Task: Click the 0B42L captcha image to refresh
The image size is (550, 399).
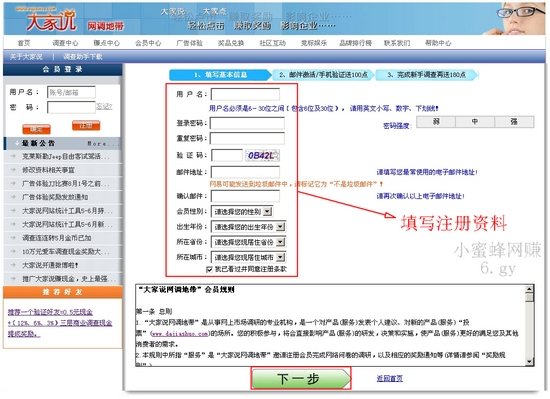Action: 262,155
